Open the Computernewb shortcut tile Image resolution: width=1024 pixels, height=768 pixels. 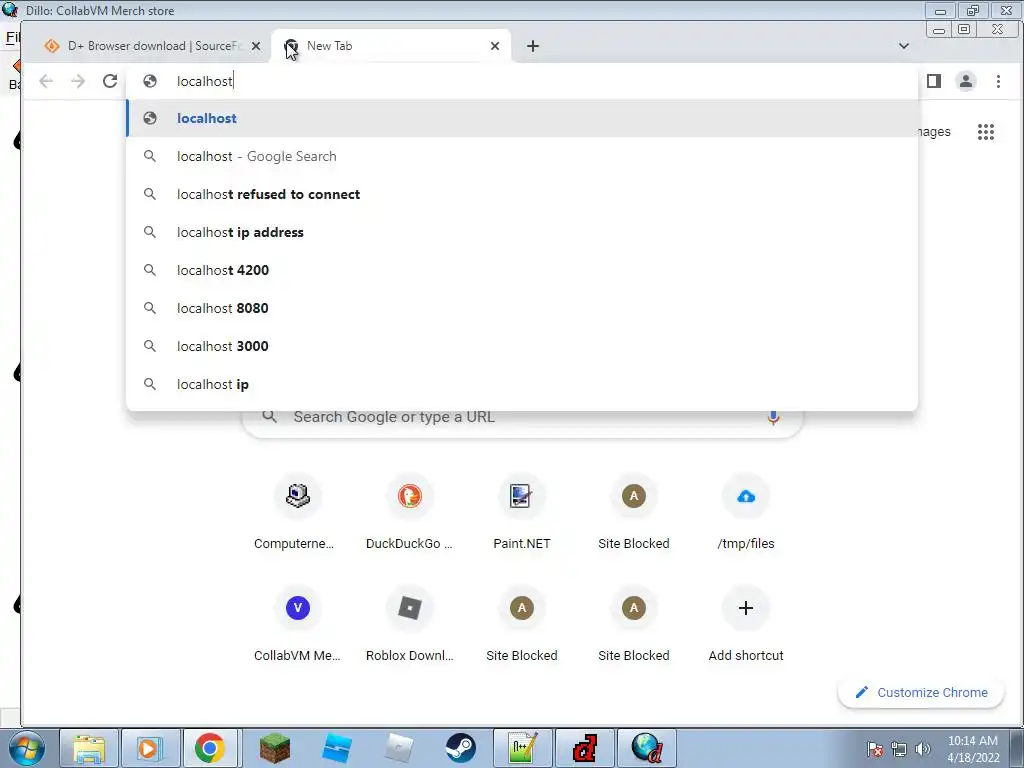click(297, 513)
